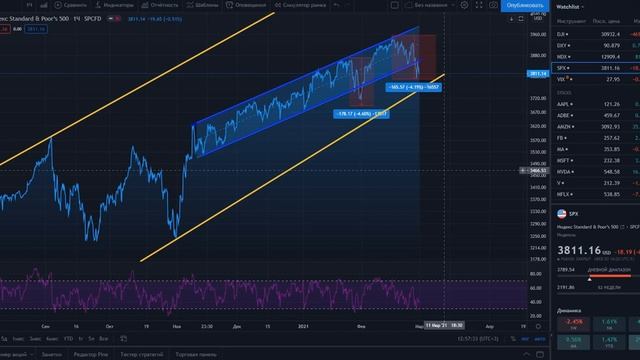Select the 1г date range
The image size is (640, 360).
click(x=81, y=339)
